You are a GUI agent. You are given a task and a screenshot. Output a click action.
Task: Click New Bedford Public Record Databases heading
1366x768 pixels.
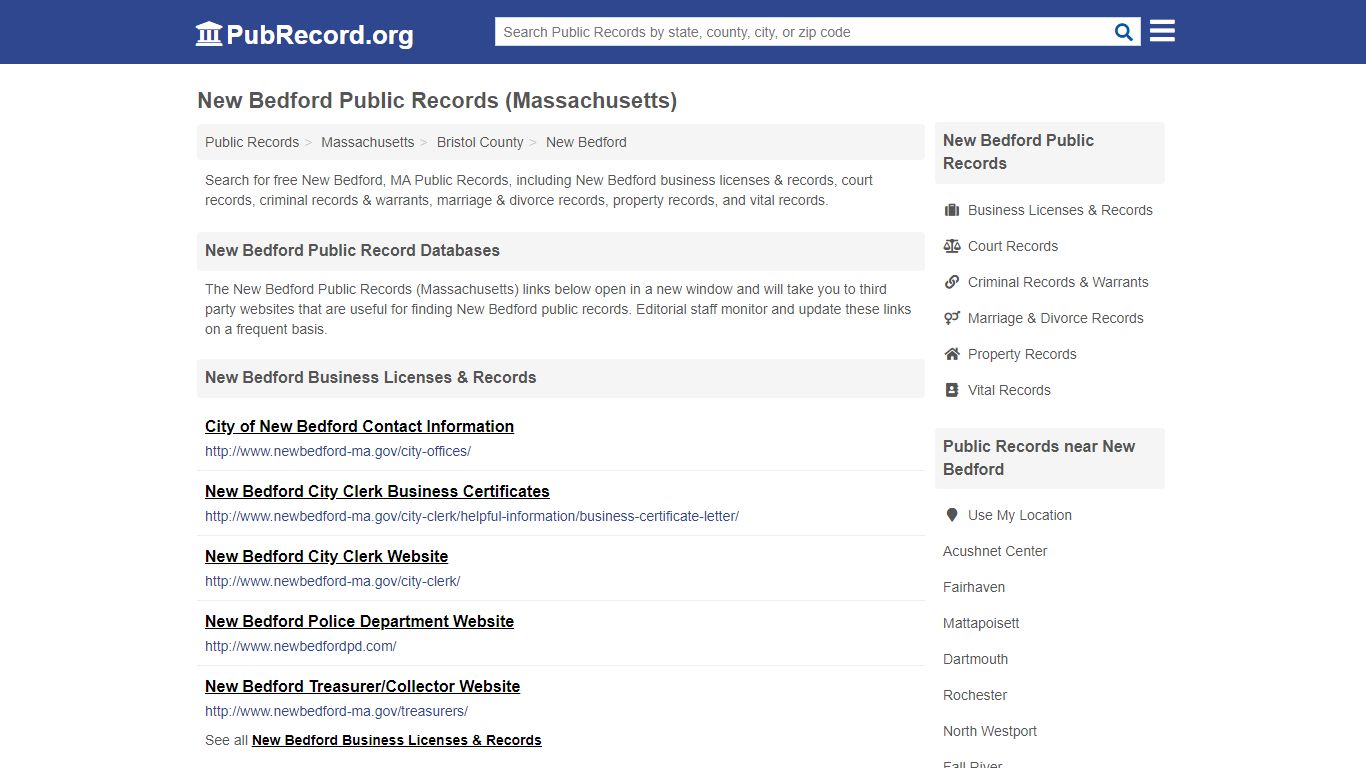[352, 251]
